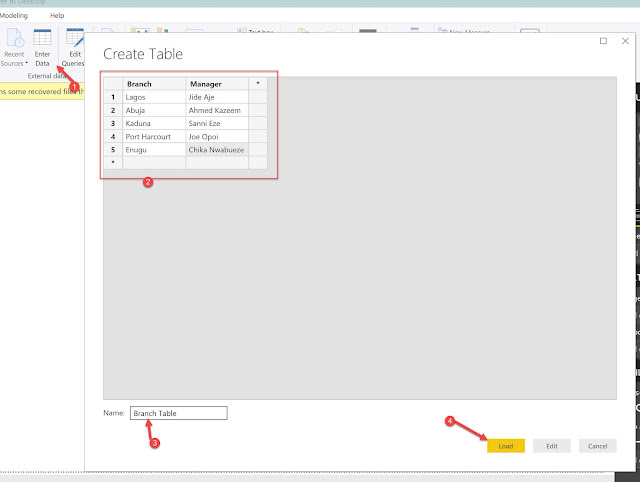This screenshot has height=482, width=640.
Task: Select the cell containing Enugu
Action: click(154, 149)
